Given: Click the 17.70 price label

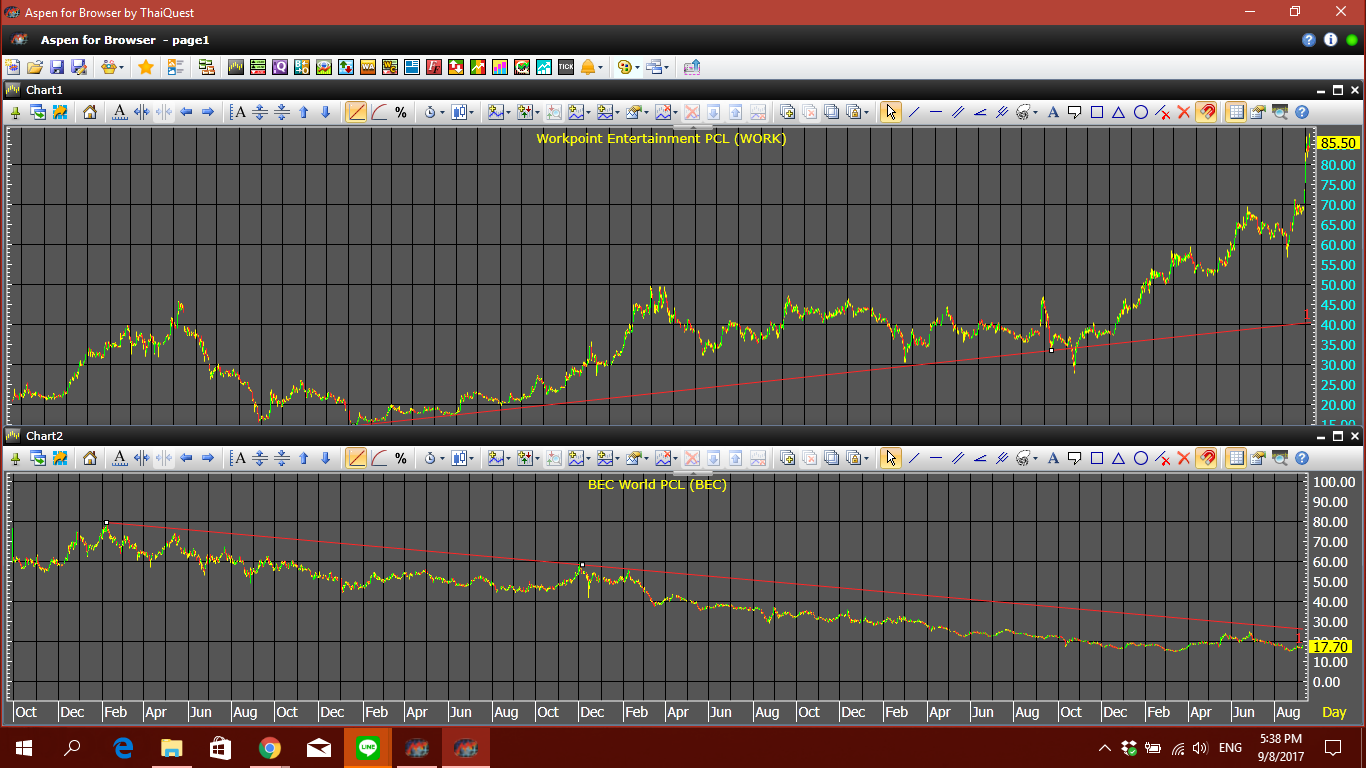Looking at the screenshot, I should click(1332, 647).
